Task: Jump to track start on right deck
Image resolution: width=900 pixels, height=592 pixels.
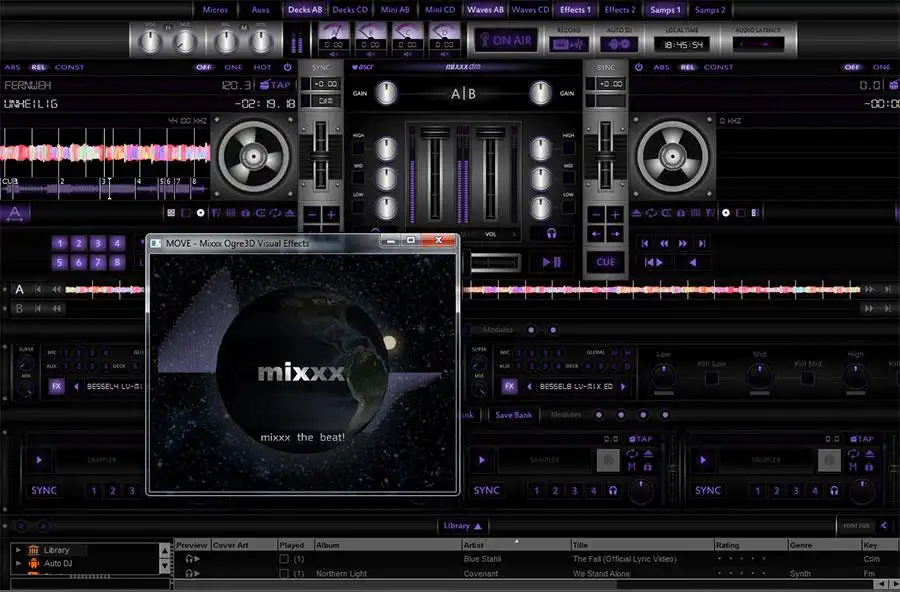Action: point(645,243)
